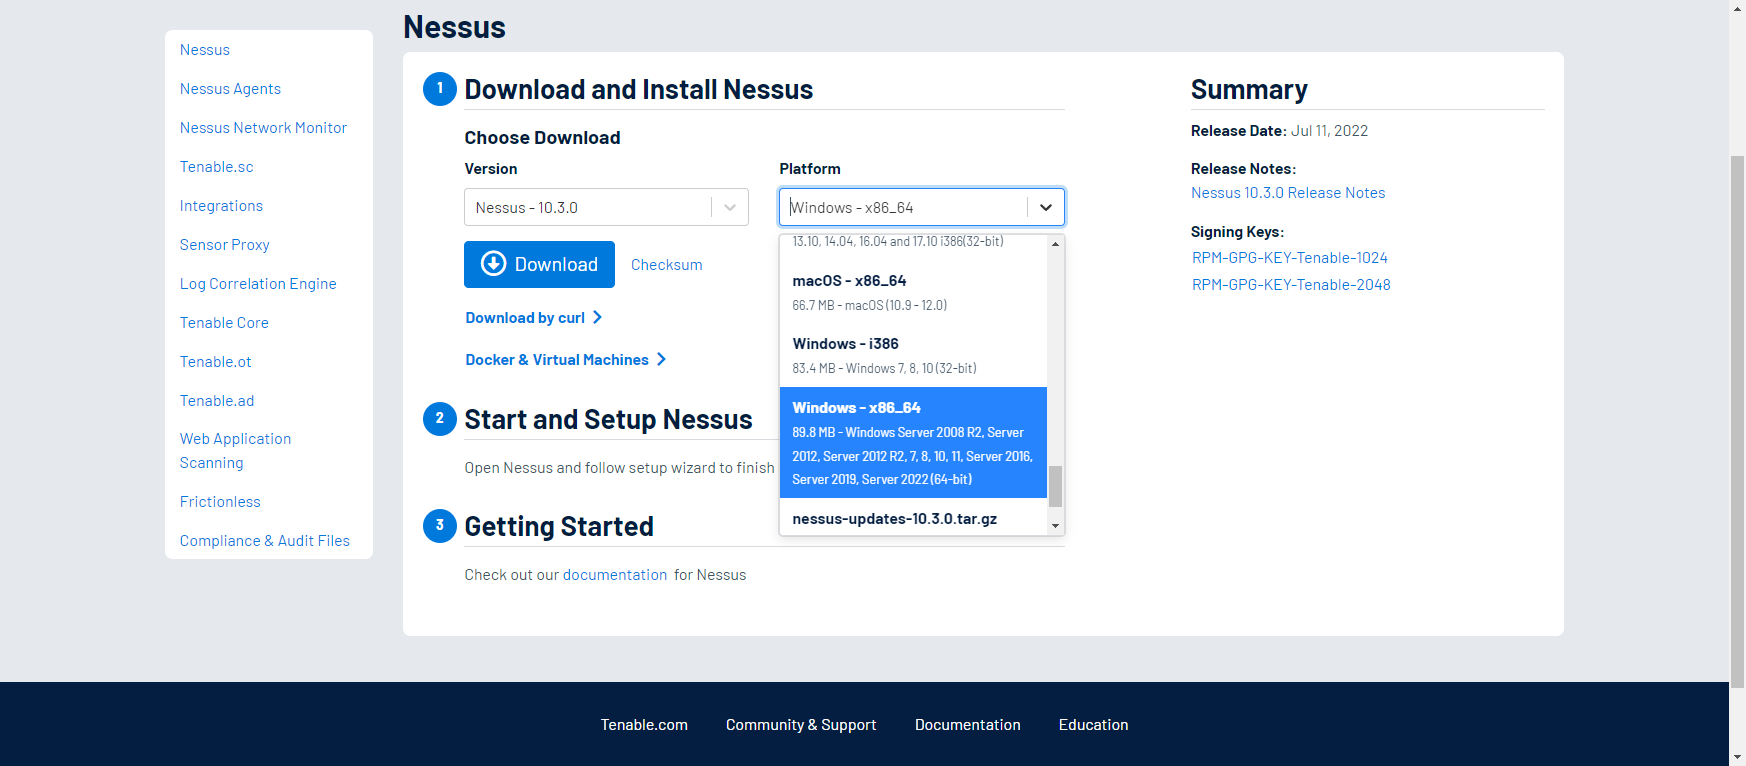The image size is (1746, 766).
Task: Open the Nessus sidebar link
Action: 205,50
